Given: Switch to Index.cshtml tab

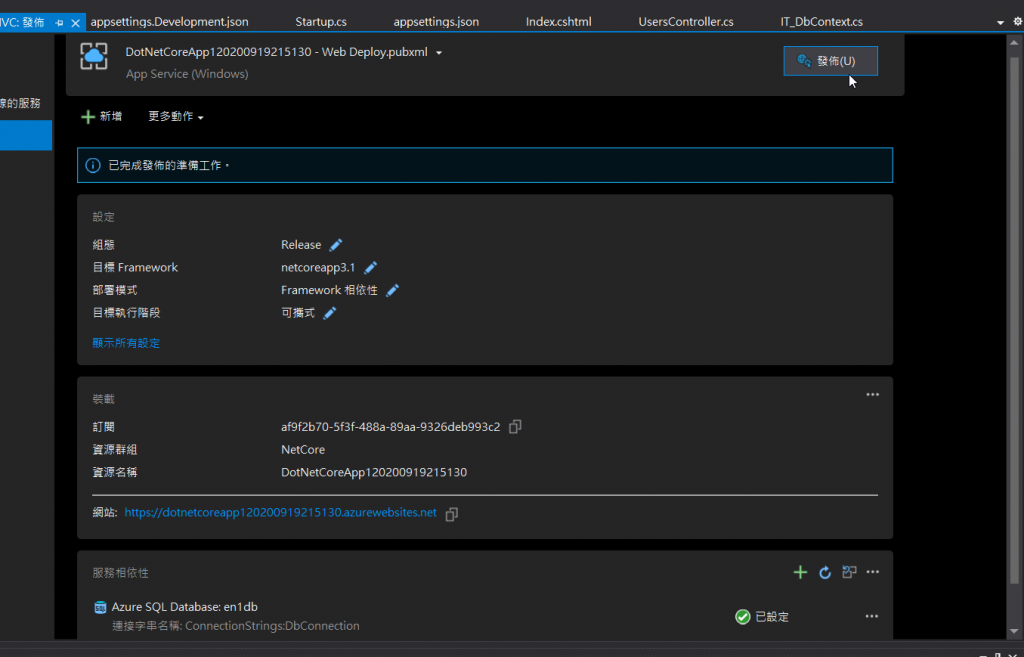Looking at the screenshot, I should point(558,22).
